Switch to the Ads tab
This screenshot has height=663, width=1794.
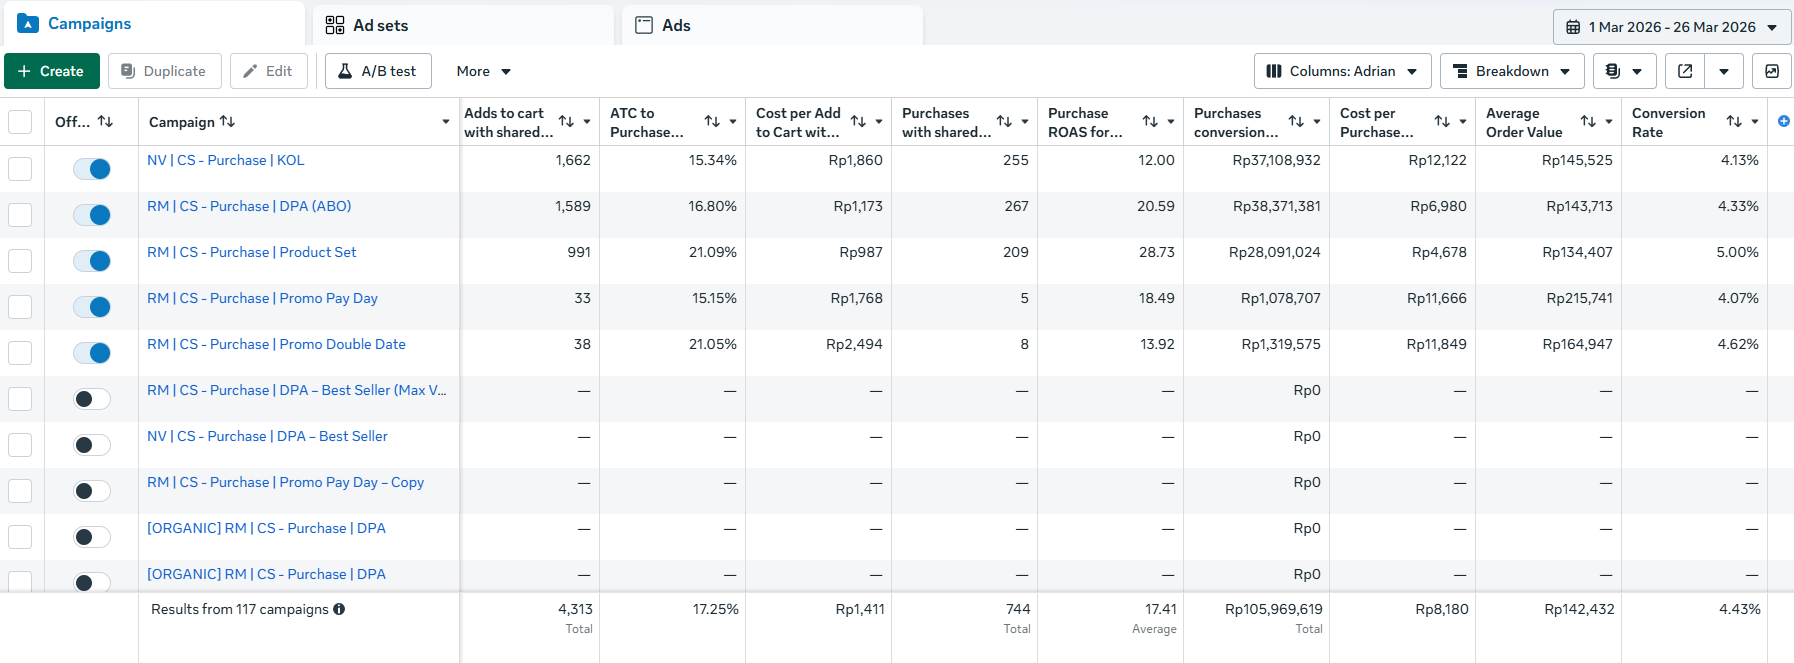(772, 25)
